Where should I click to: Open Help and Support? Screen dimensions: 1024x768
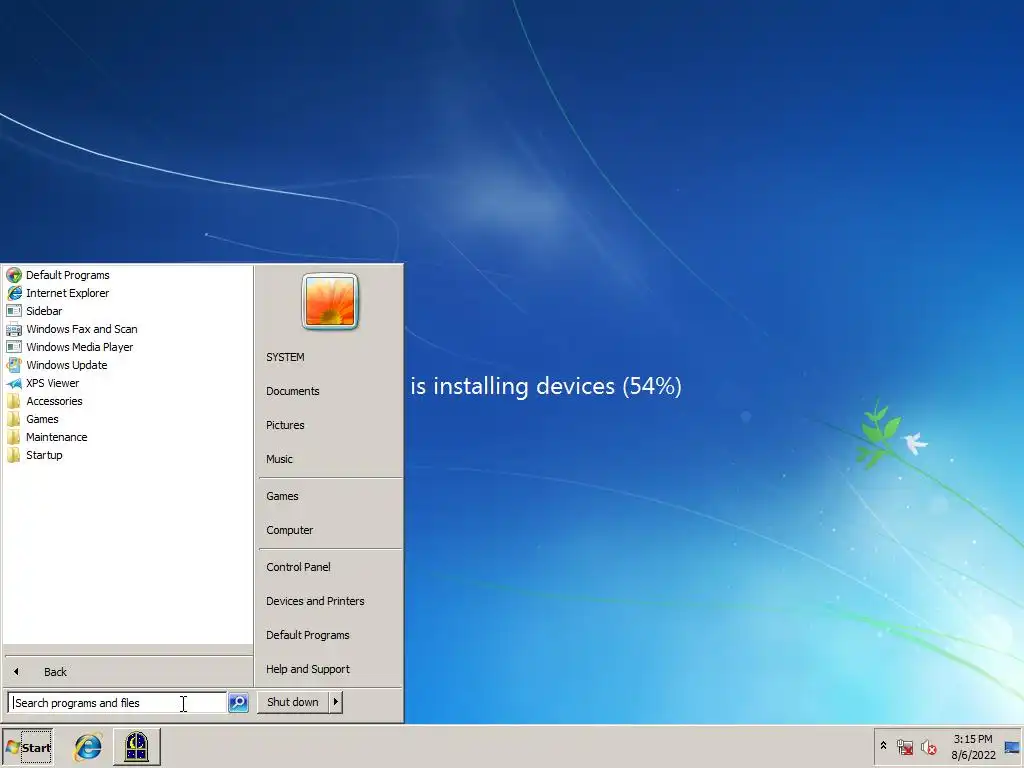(x=308, y=669)
